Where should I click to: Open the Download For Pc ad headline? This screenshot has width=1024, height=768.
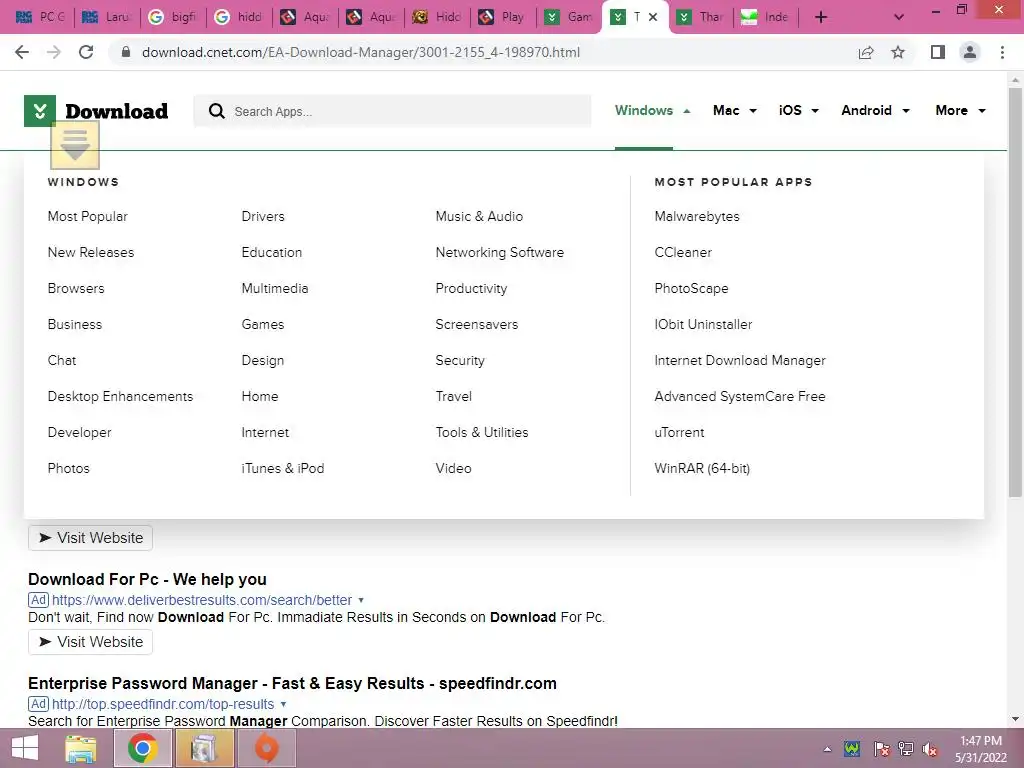click(147, 579)
